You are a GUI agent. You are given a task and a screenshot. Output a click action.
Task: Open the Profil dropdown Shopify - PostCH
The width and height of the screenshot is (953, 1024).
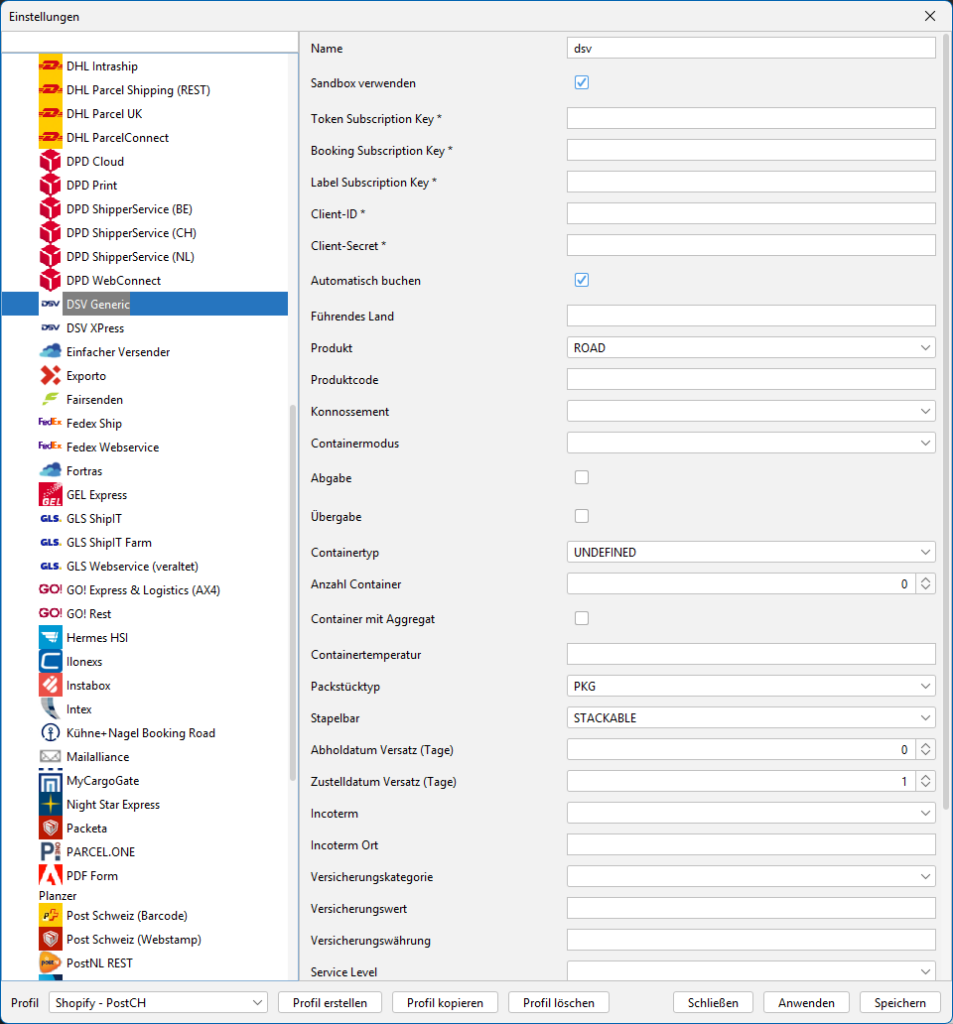[x=158, y=1003]
